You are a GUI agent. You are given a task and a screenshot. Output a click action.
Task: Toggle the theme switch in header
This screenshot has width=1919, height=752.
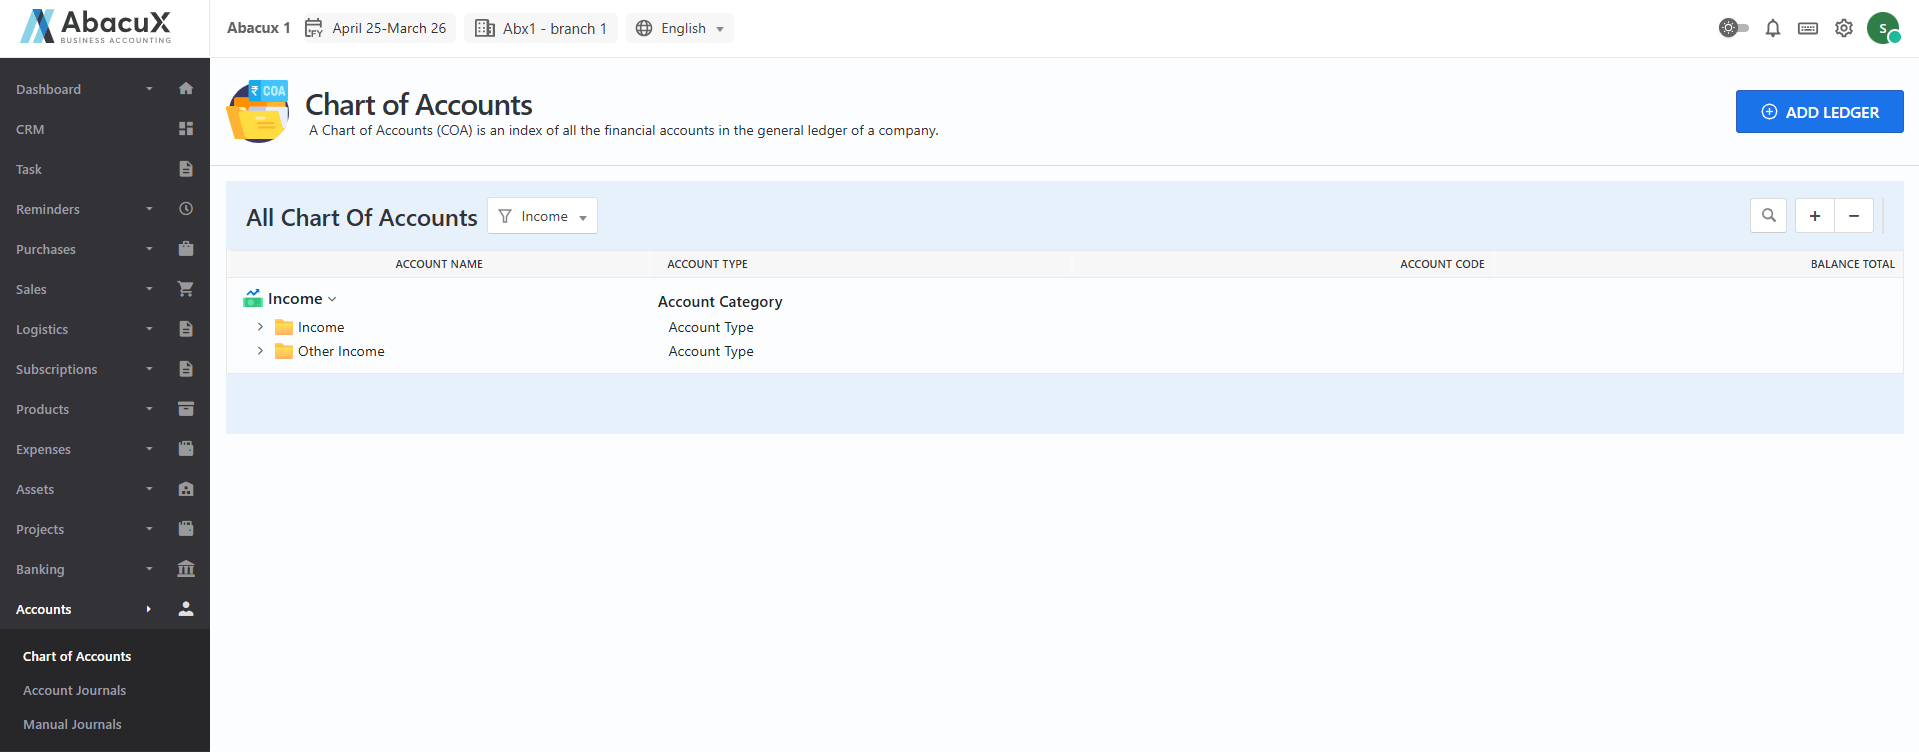[x=1733, y=28]
